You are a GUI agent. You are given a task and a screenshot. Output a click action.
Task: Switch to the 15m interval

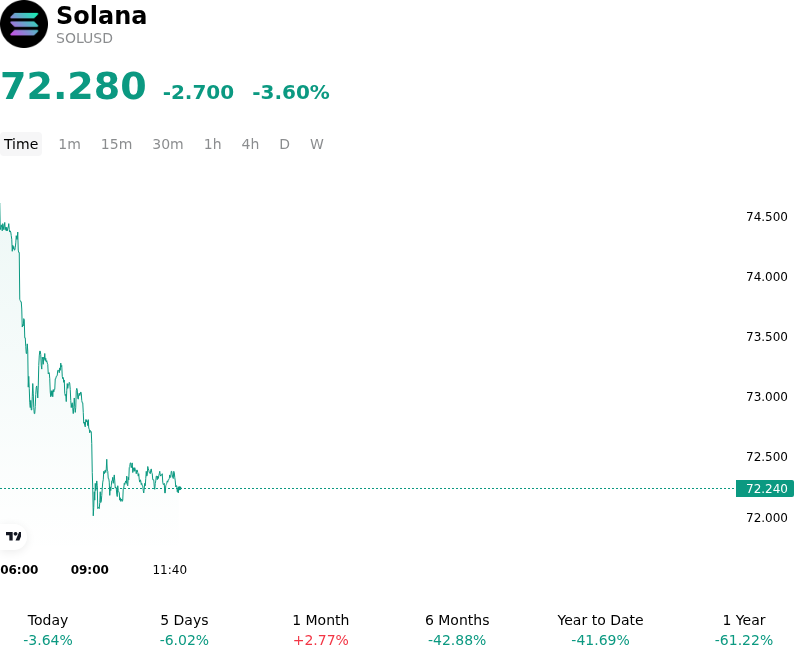point(116,144)
